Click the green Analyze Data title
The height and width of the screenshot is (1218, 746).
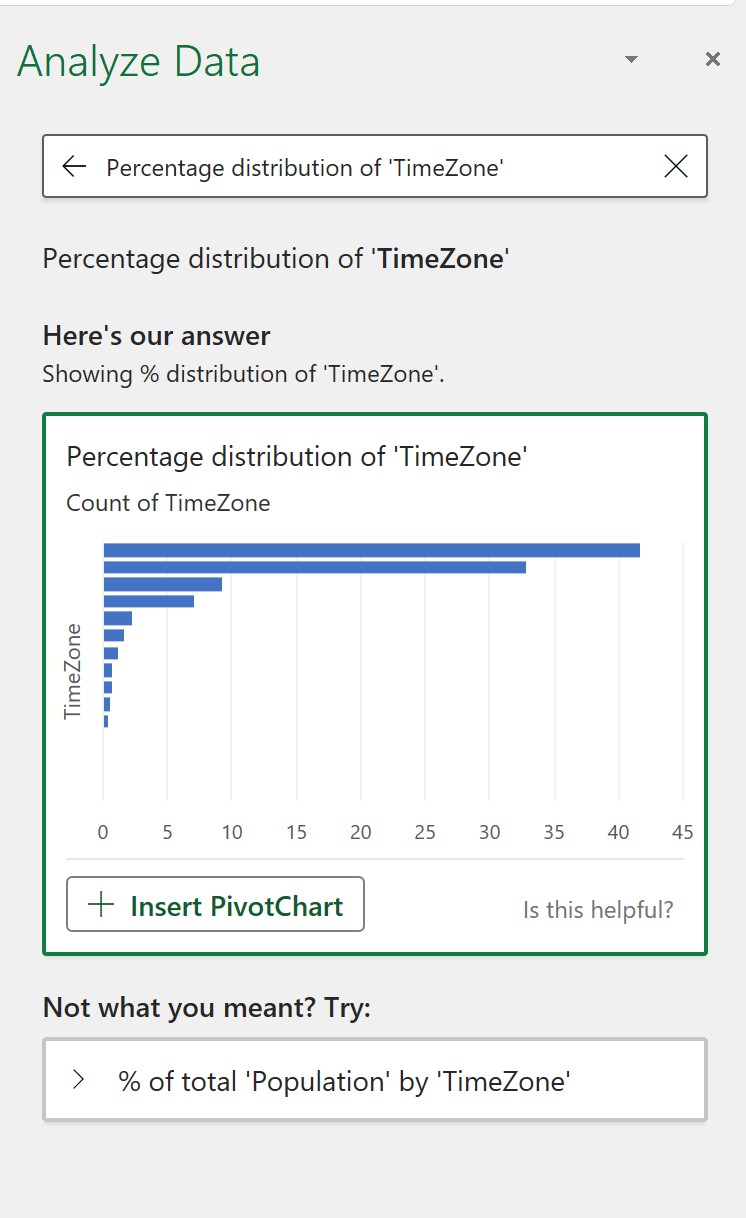(138, 61)
